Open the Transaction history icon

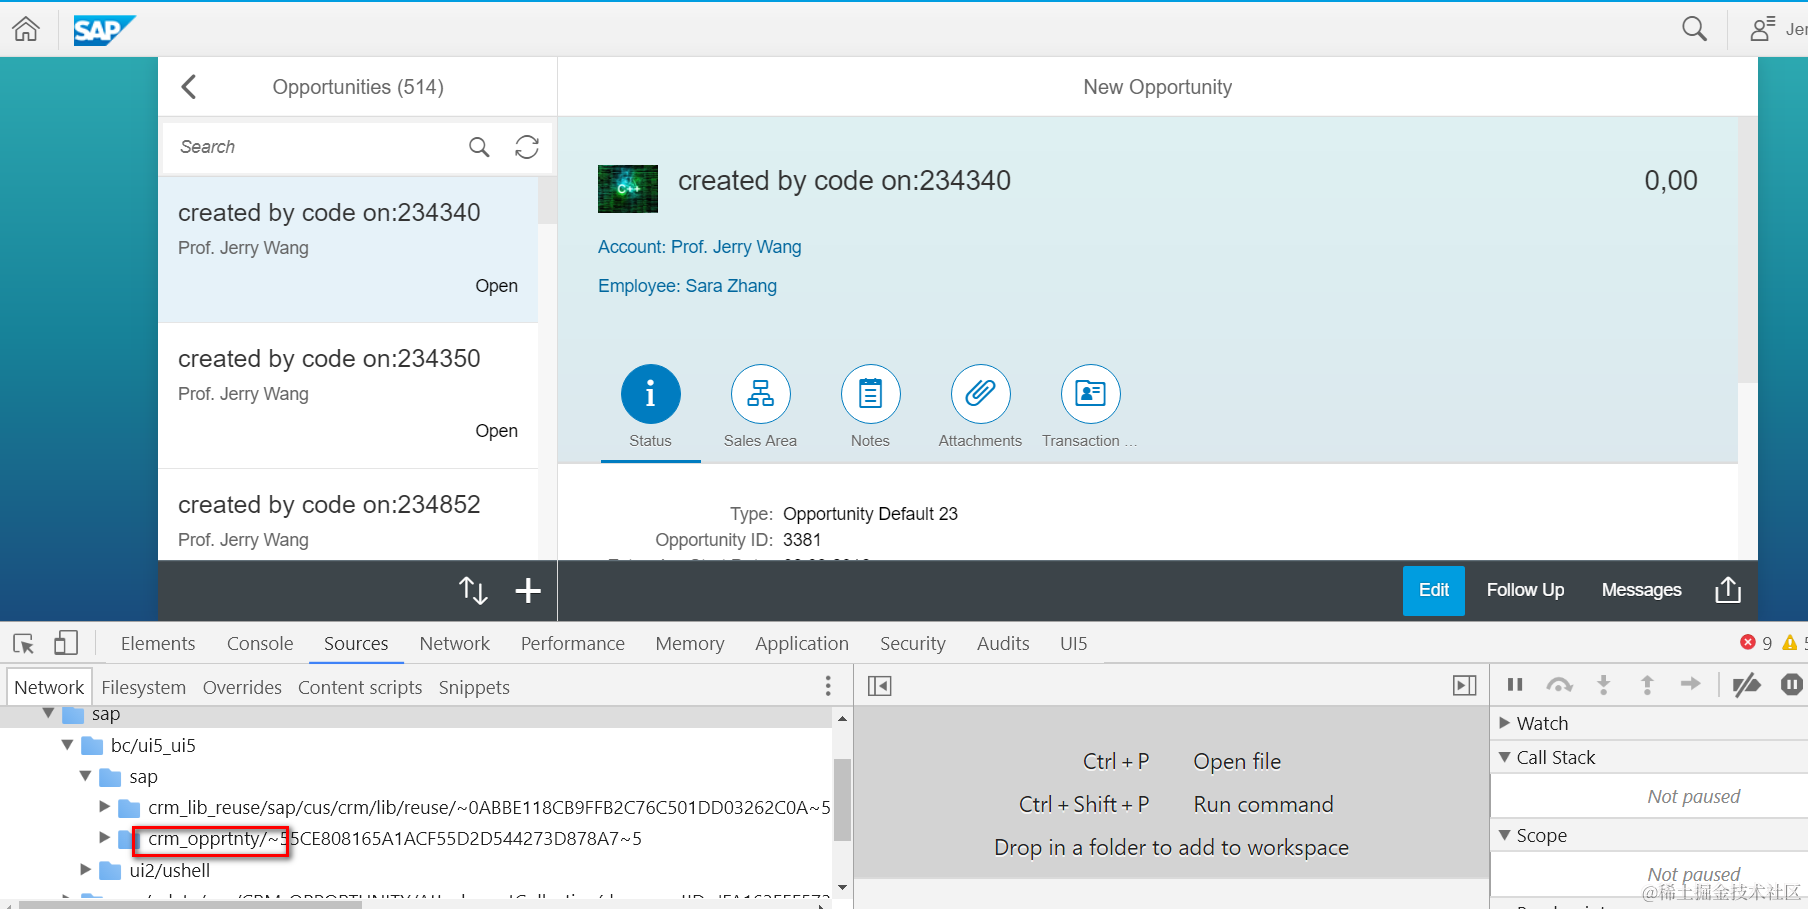[1091, 394]
